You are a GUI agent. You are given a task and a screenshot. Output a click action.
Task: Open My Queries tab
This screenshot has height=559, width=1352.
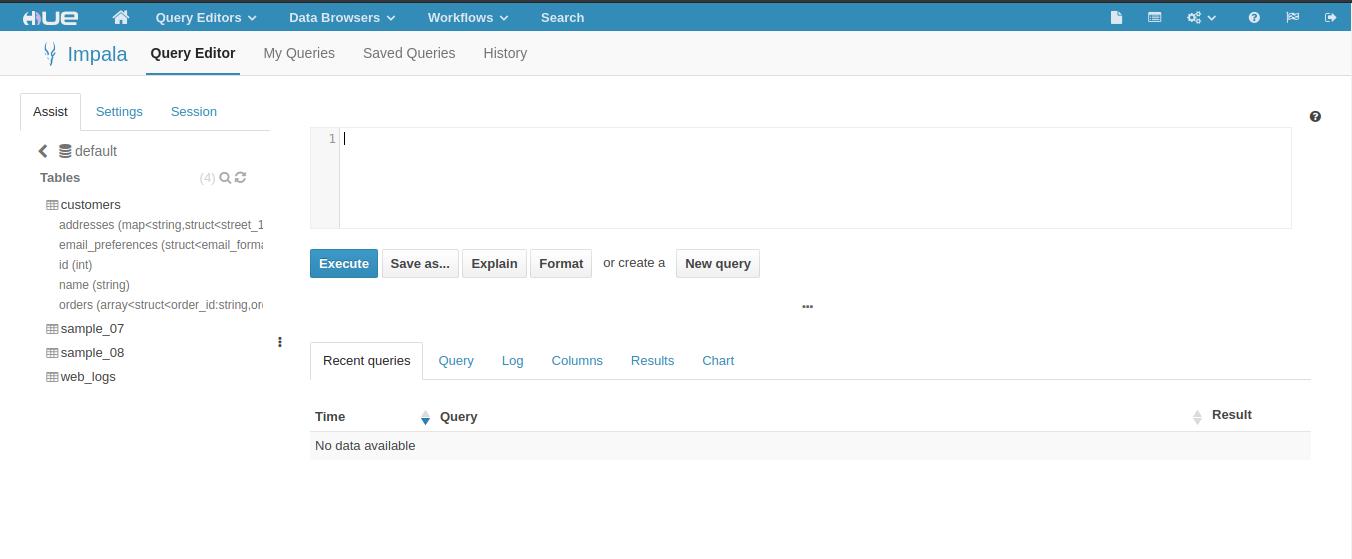tap(299, 53)
